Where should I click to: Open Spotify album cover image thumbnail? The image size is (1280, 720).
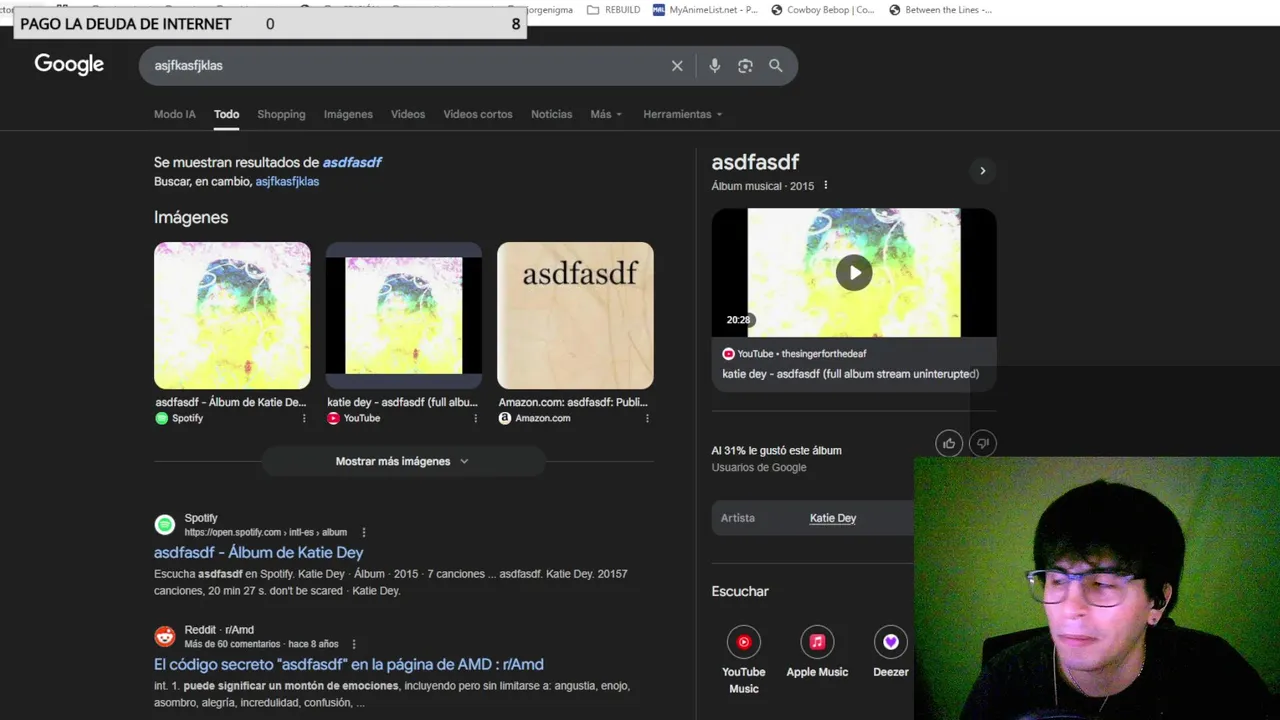[x=232, y=315]
